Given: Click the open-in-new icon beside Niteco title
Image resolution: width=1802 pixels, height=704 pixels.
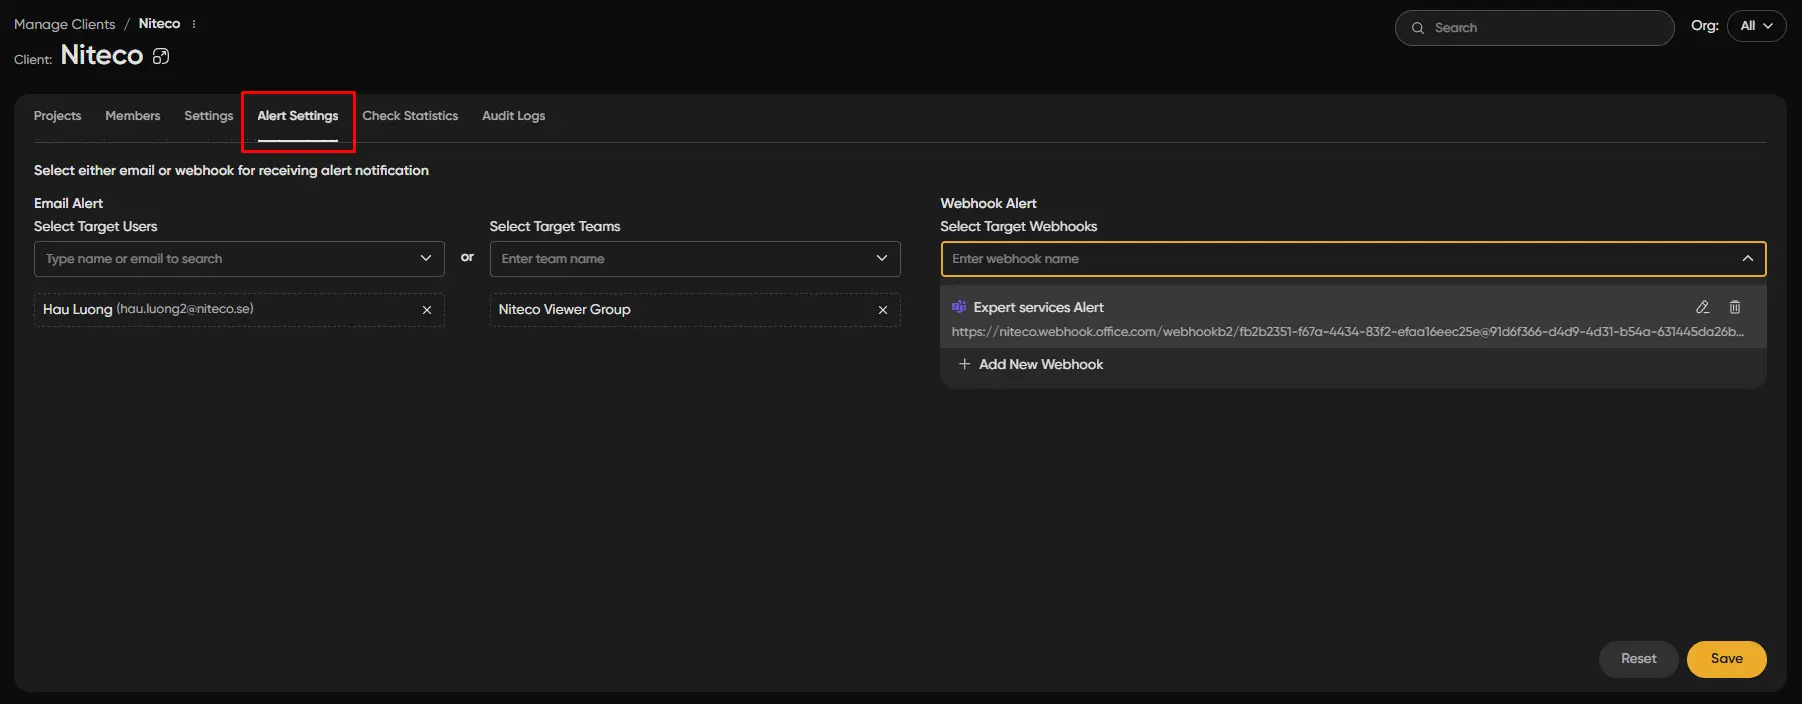Looking at the screenshot, I should [x=161, y=57].
